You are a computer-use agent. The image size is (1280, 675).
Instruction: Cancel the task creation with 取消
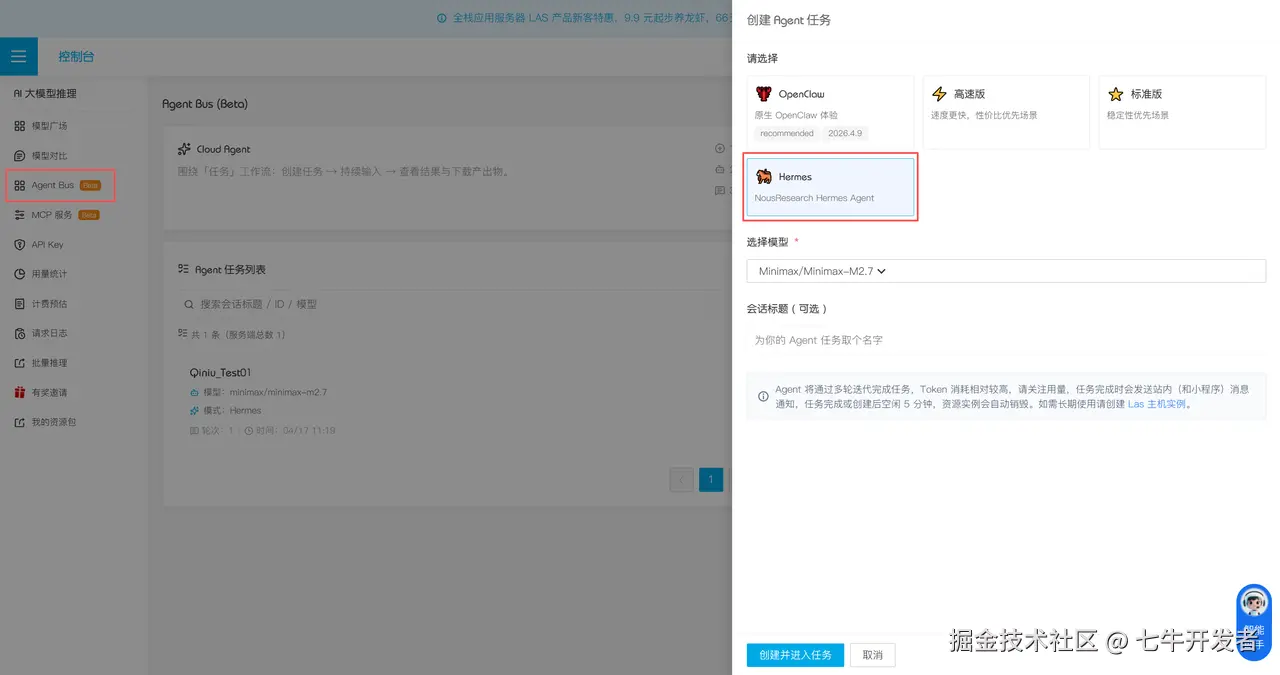pyautogui.click(x=872, y=654)
